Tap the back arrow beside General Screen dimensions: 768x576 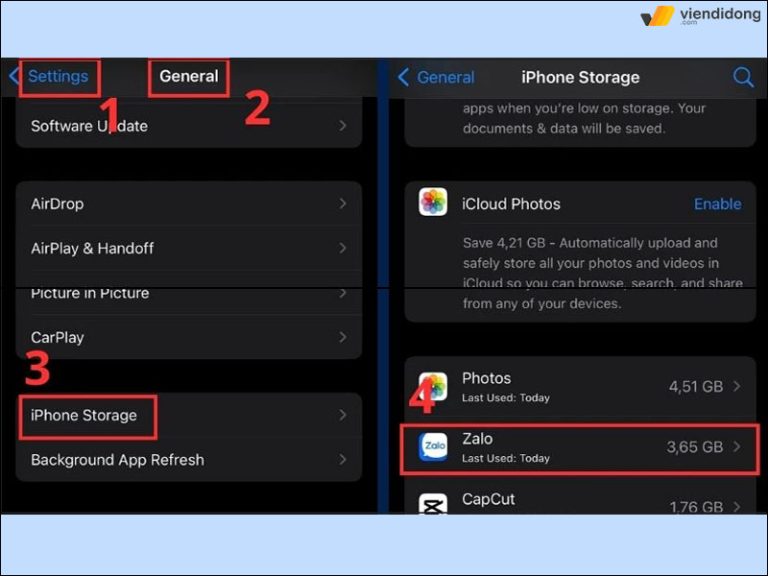404,77
